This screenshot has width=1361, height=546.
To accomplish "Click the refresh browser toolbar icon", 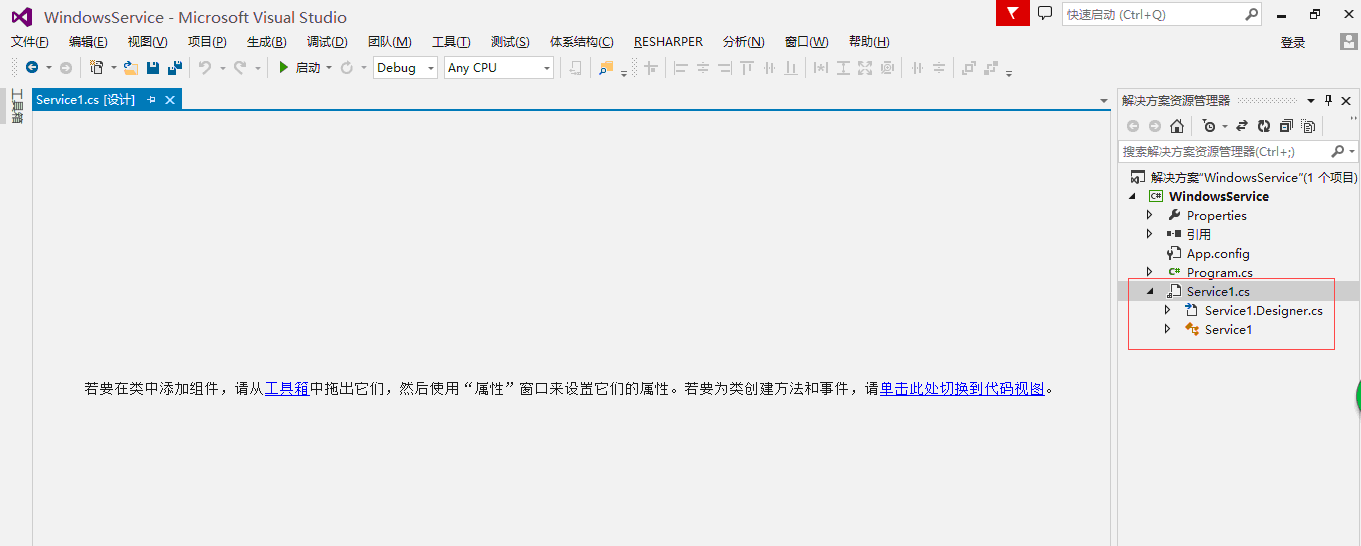I will click(346, 67).
